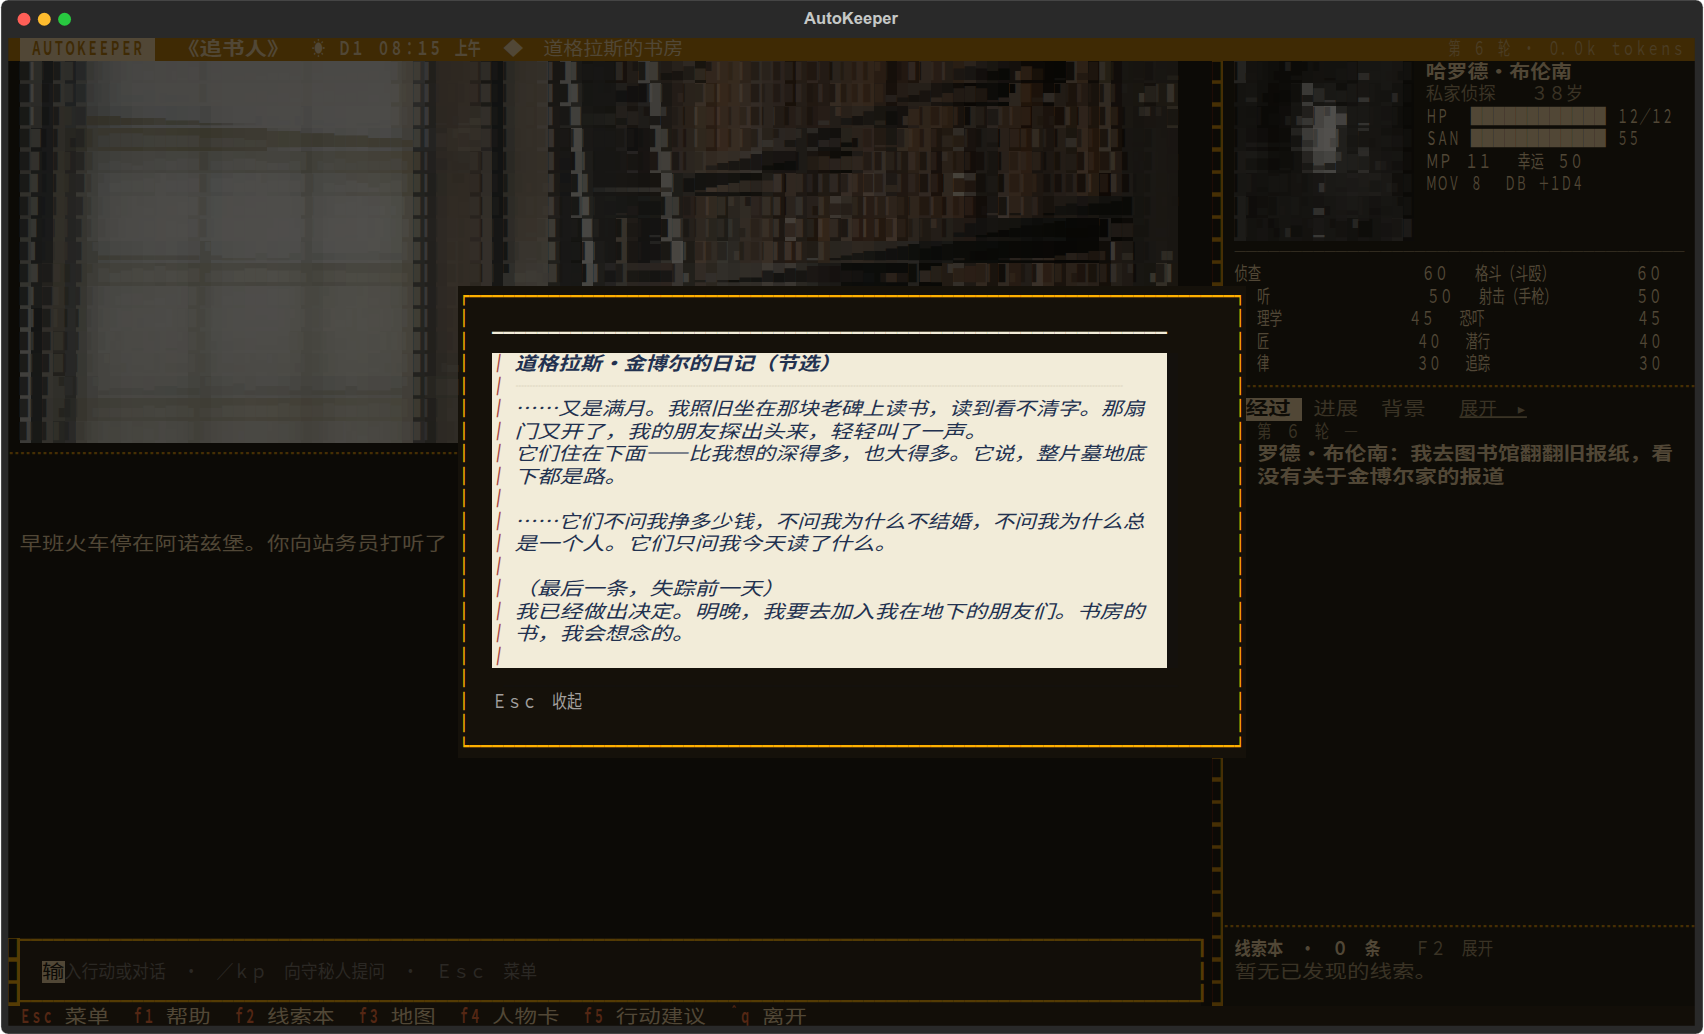Image resolution: width=1704 pixels, height=1034 pixels.
Task: Click the time display D1 08:15 上午
Action: [409, 48]
